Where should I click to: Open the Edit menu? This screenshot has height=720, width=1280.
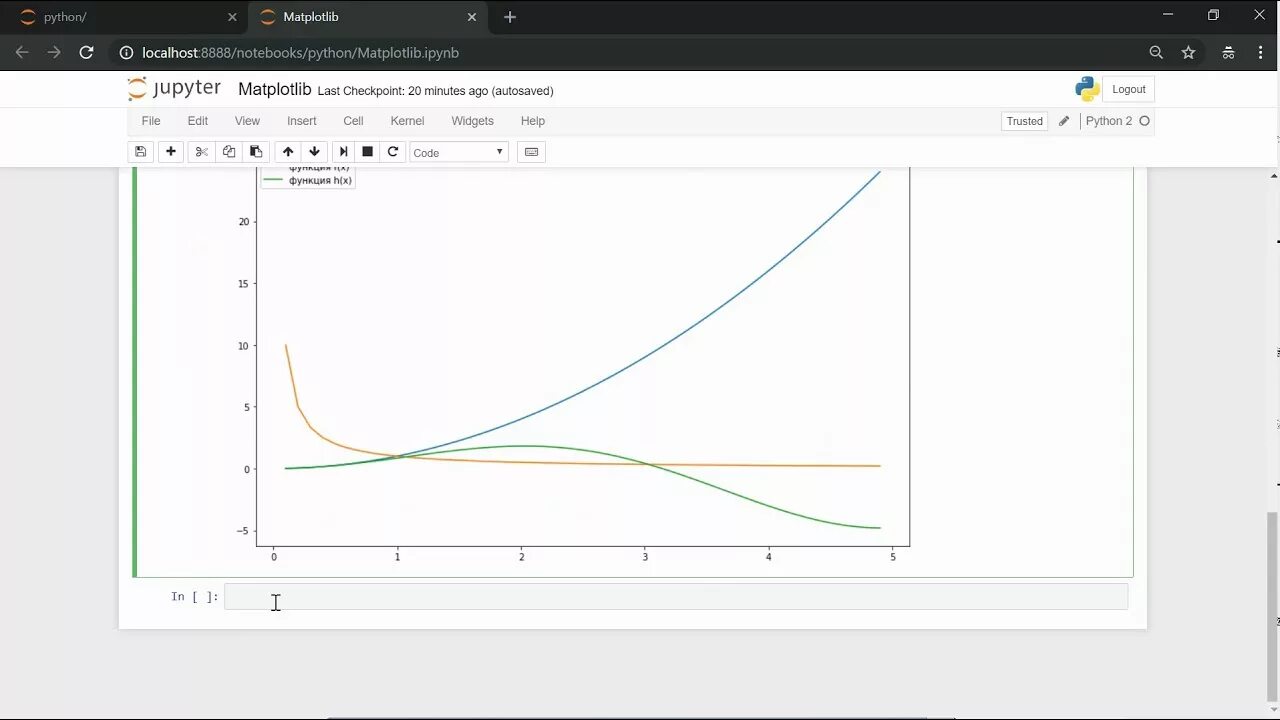(x=198, y=121)
